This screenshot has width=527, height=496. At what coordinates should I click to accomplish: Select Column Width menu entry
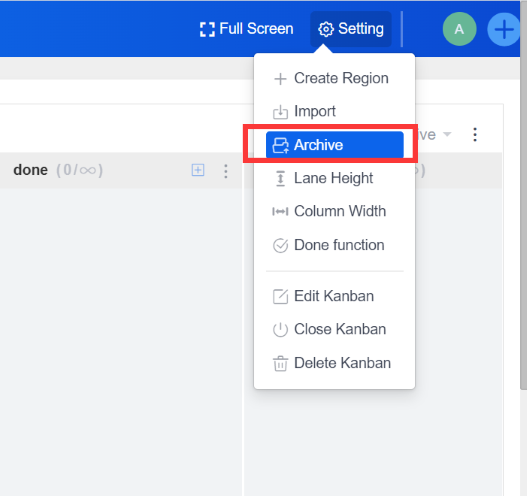pyautogui.click(x=334, y=211)
